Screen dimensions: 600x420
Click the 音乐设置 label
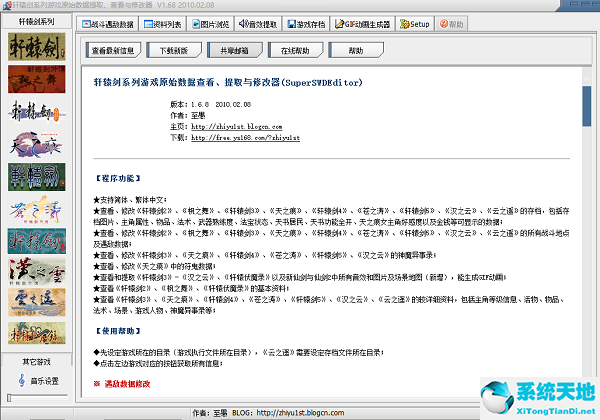click(x=45, y=381)
